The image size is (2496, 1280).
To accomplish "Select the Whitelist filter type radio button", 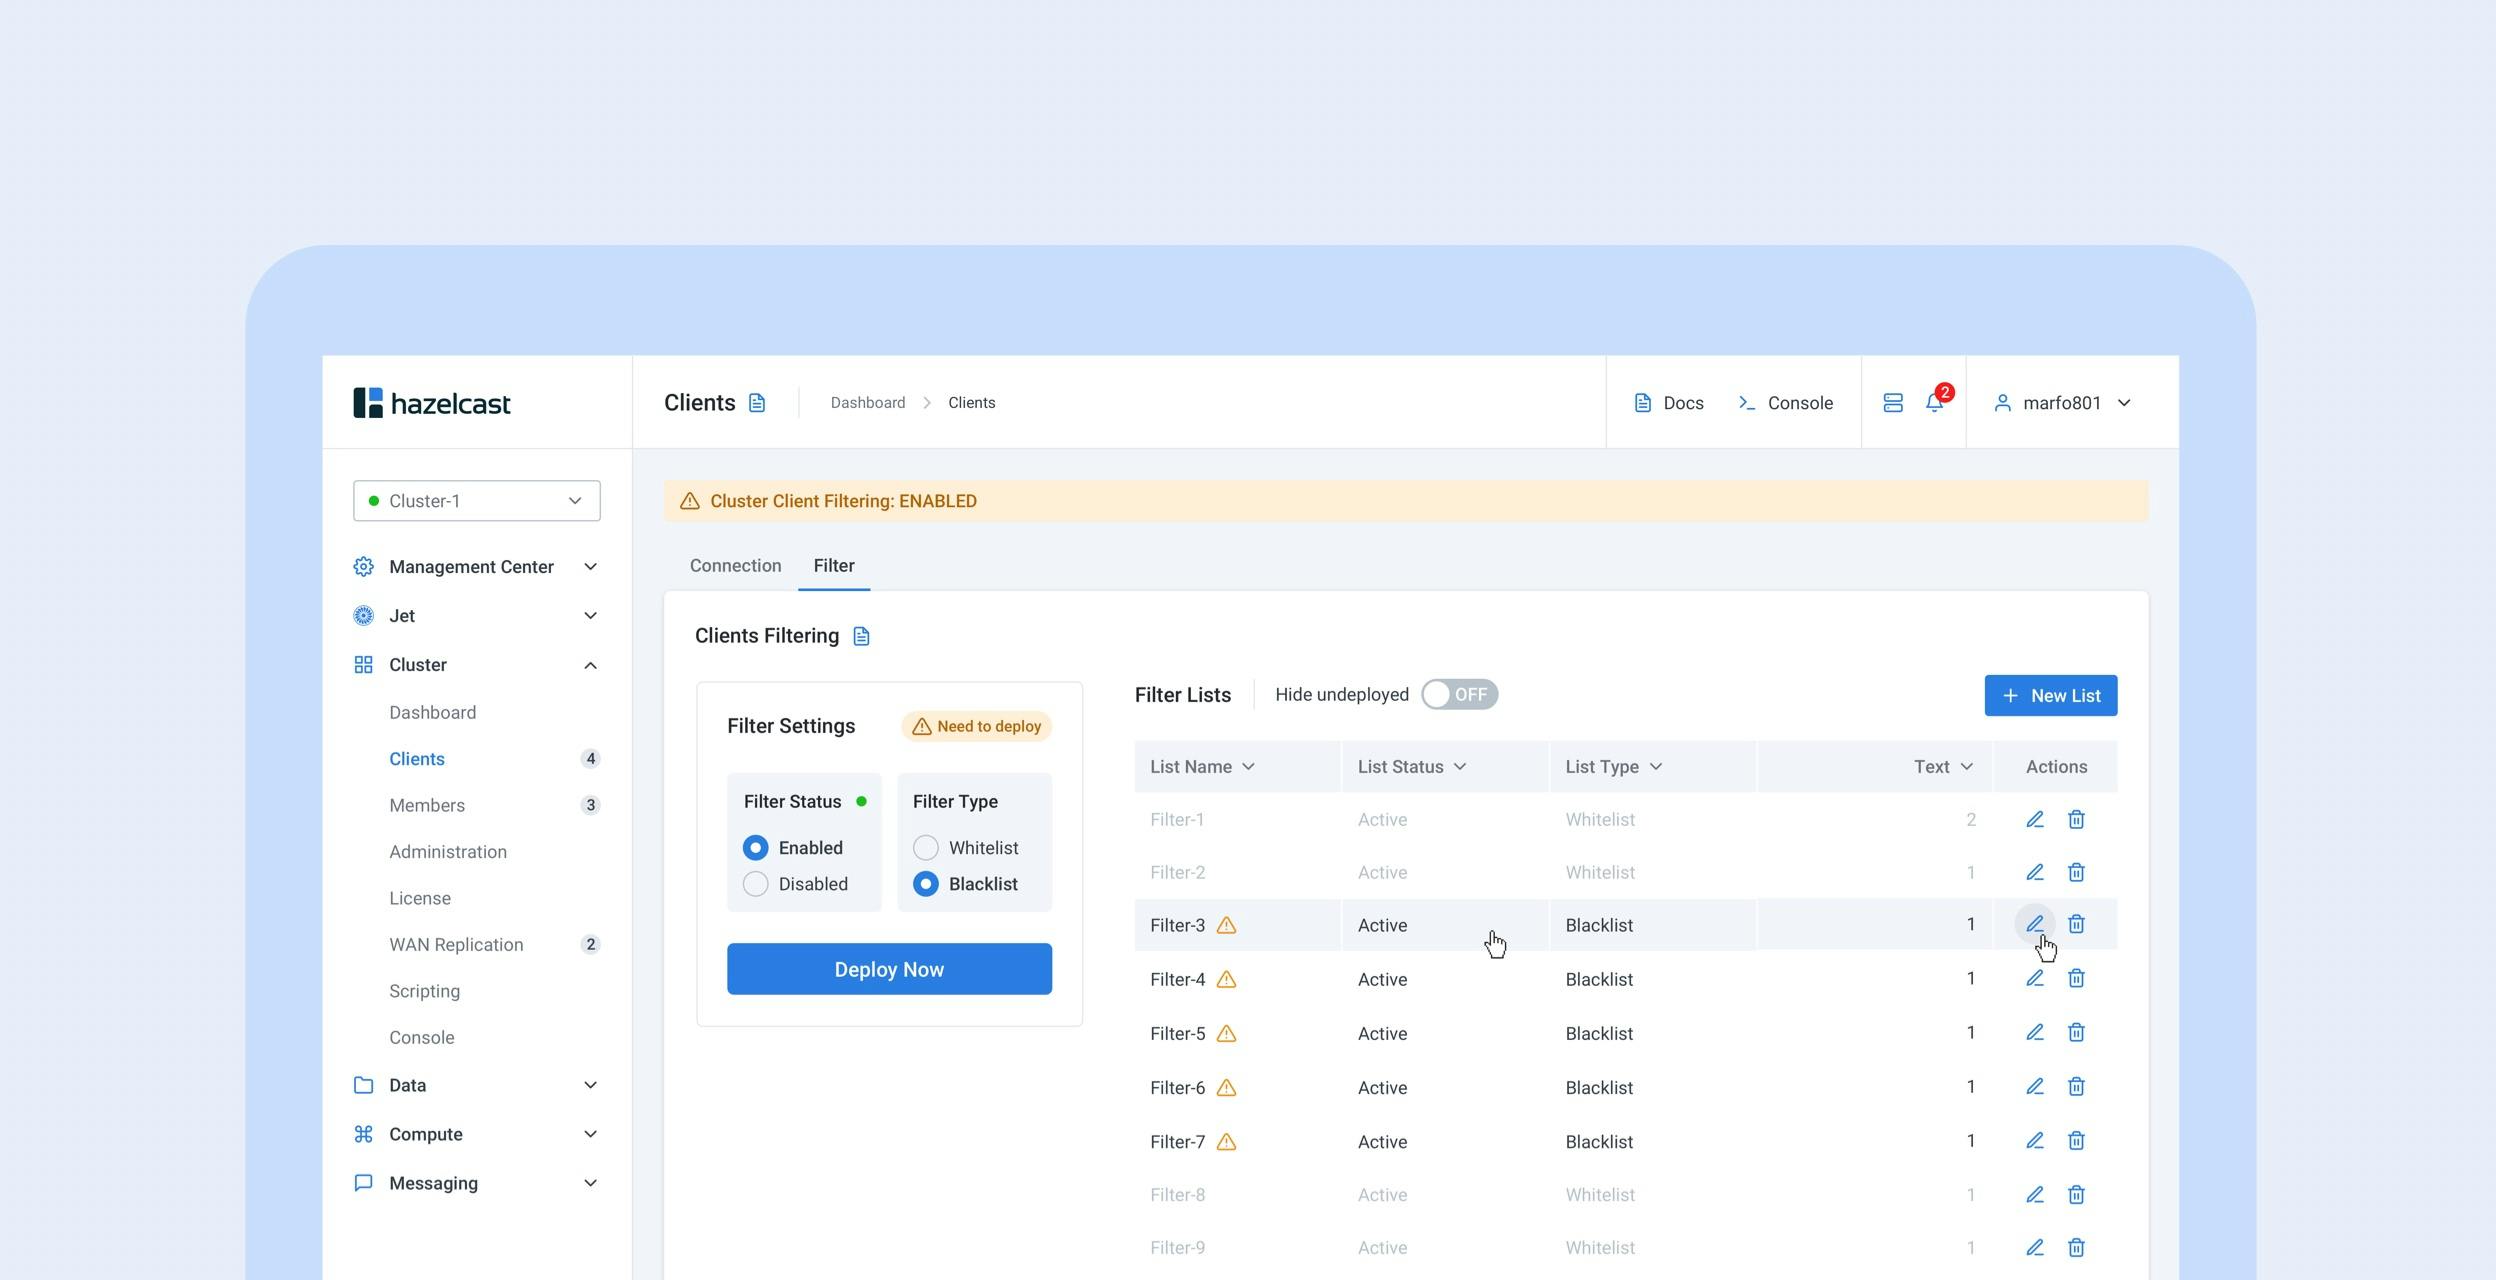I will 926,846.
